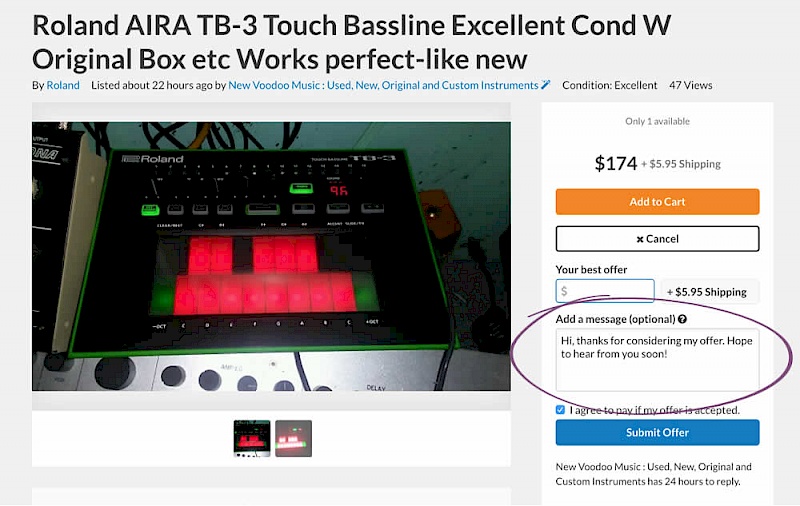Screen dimensions: 800x506
Task: Click the listing title heading
Action: [x=350, y=39]
